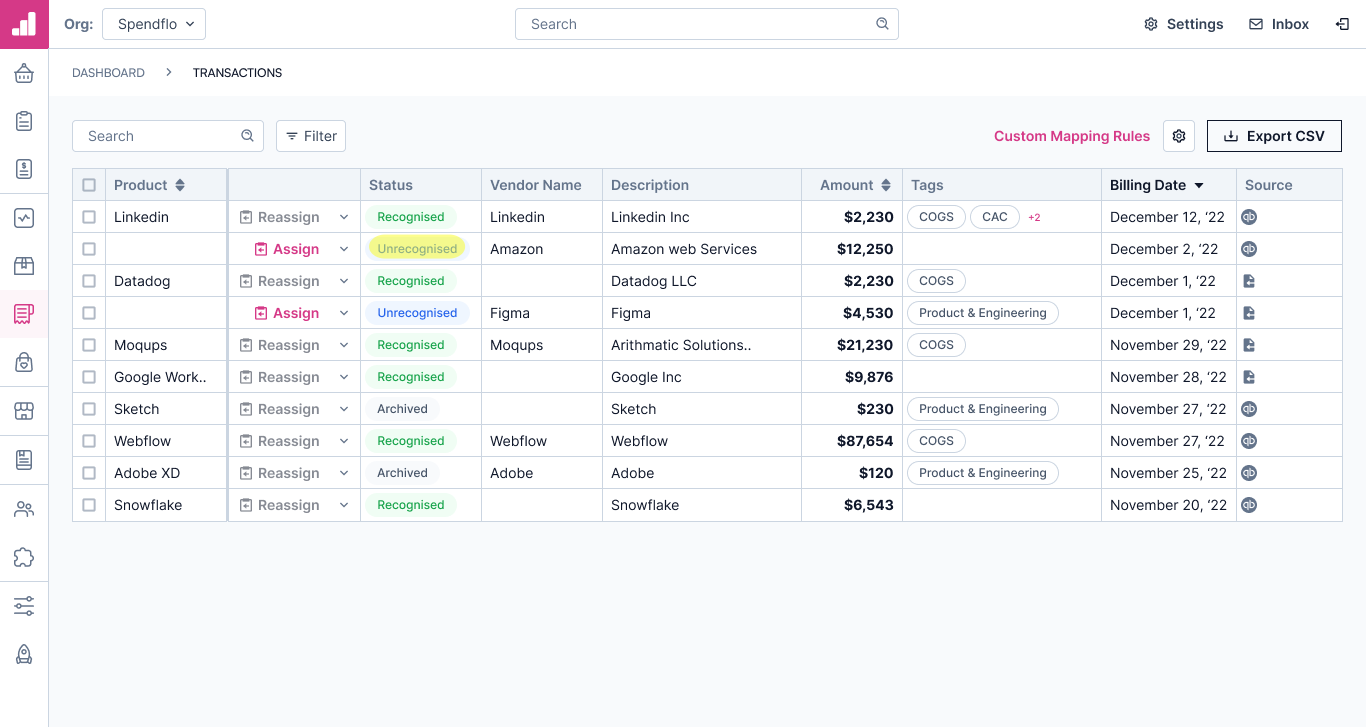Click the top Search field
Image resolution: width=1366 pixels, height=727 pixels.
point(707,24)
